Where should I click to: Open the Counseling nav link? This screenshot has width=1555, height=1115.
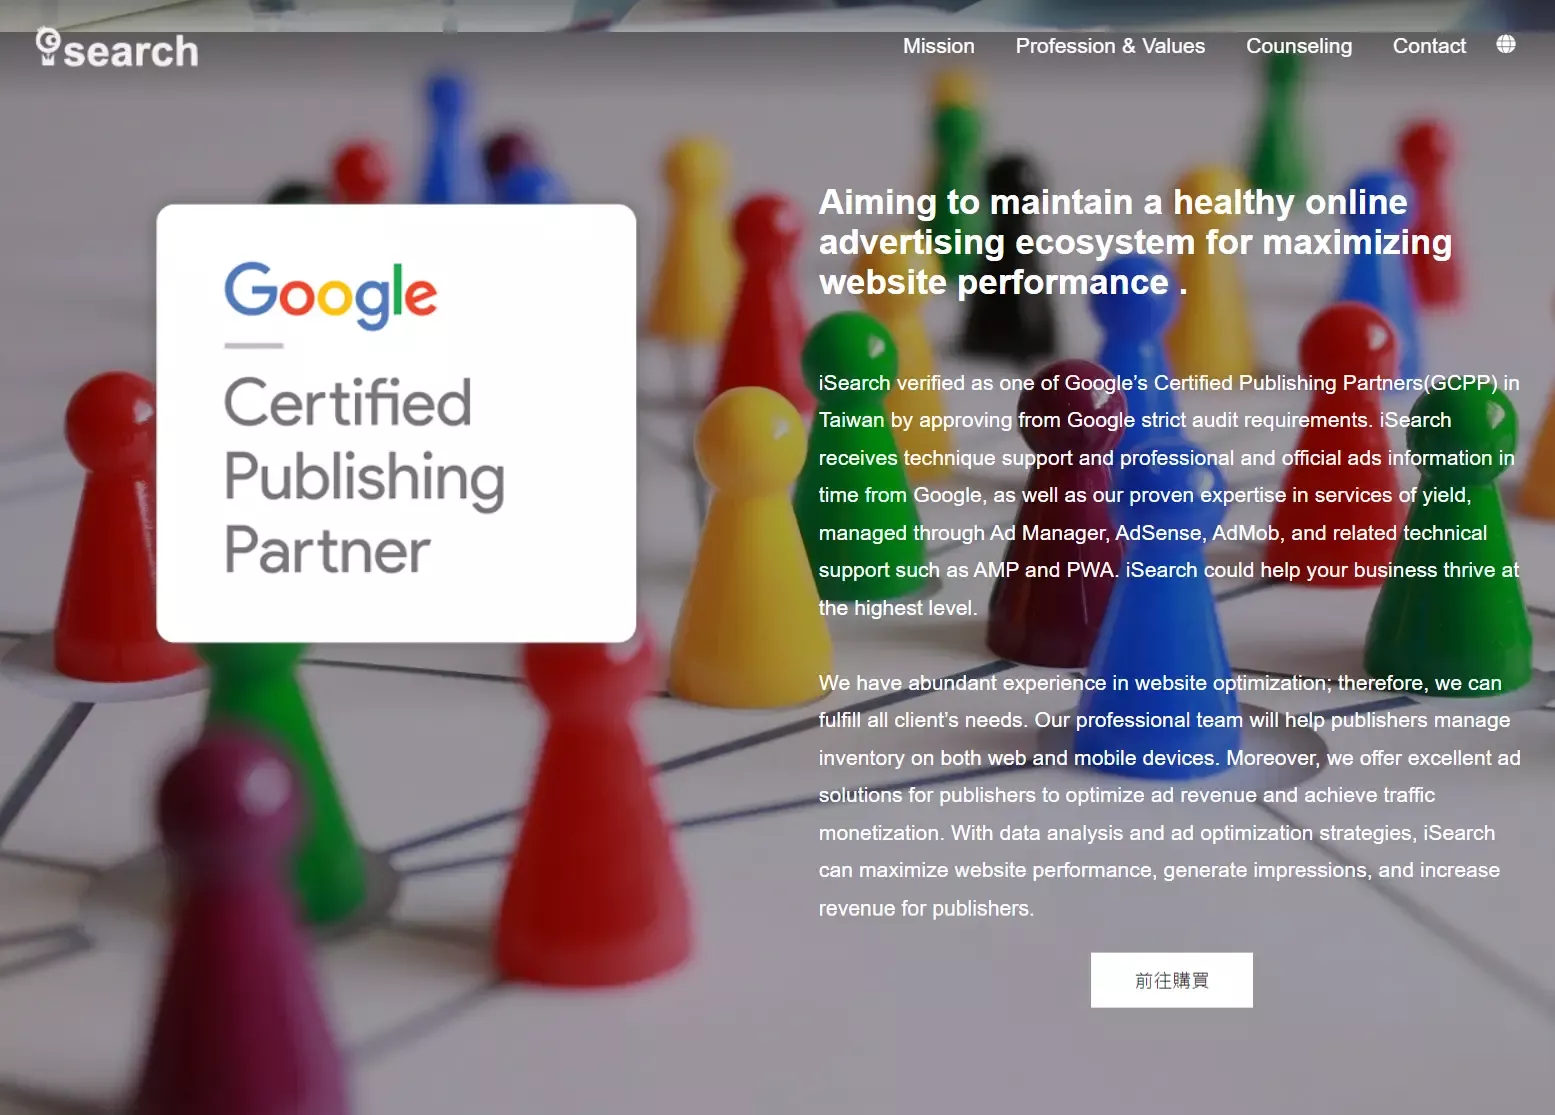click(x=1298, y=46)
